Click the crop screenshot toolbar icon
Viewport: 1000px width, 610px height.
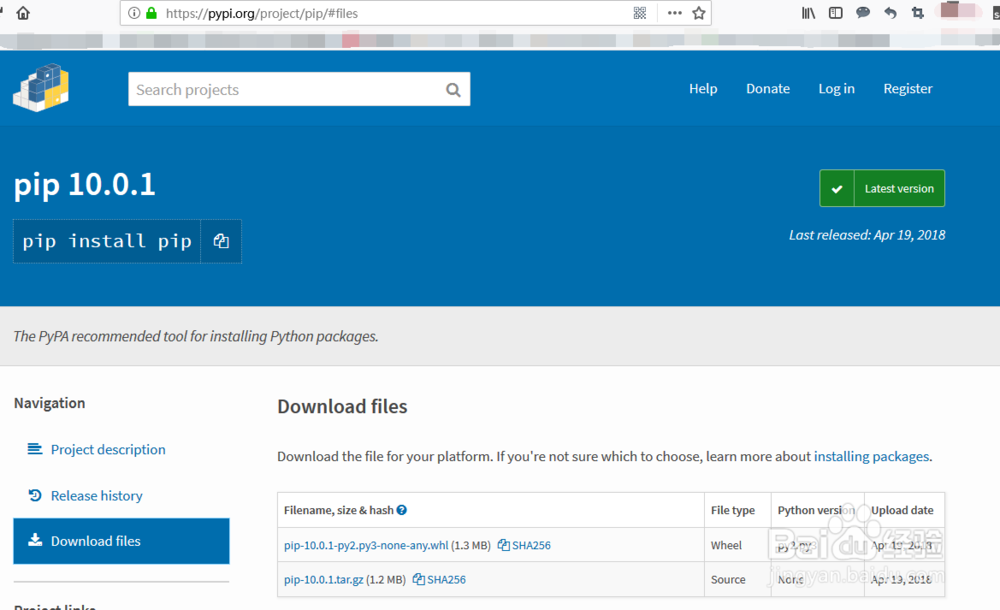(918, 13)
